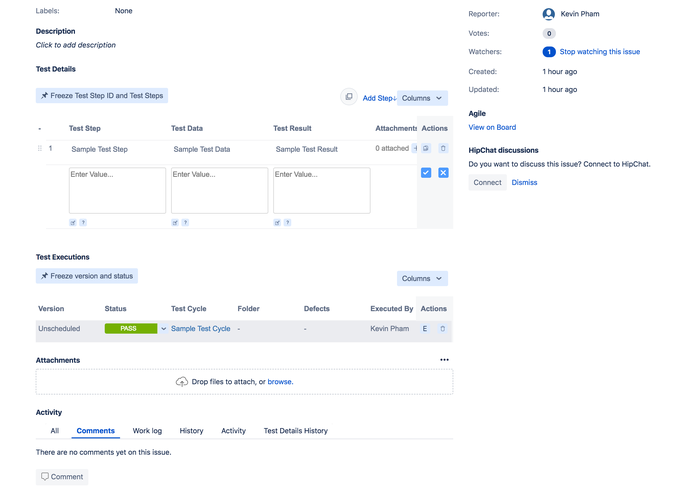The width and height of the screenshot is (700, 491).
Task: Click the new Test Result input field
Action: coord(322,191)
